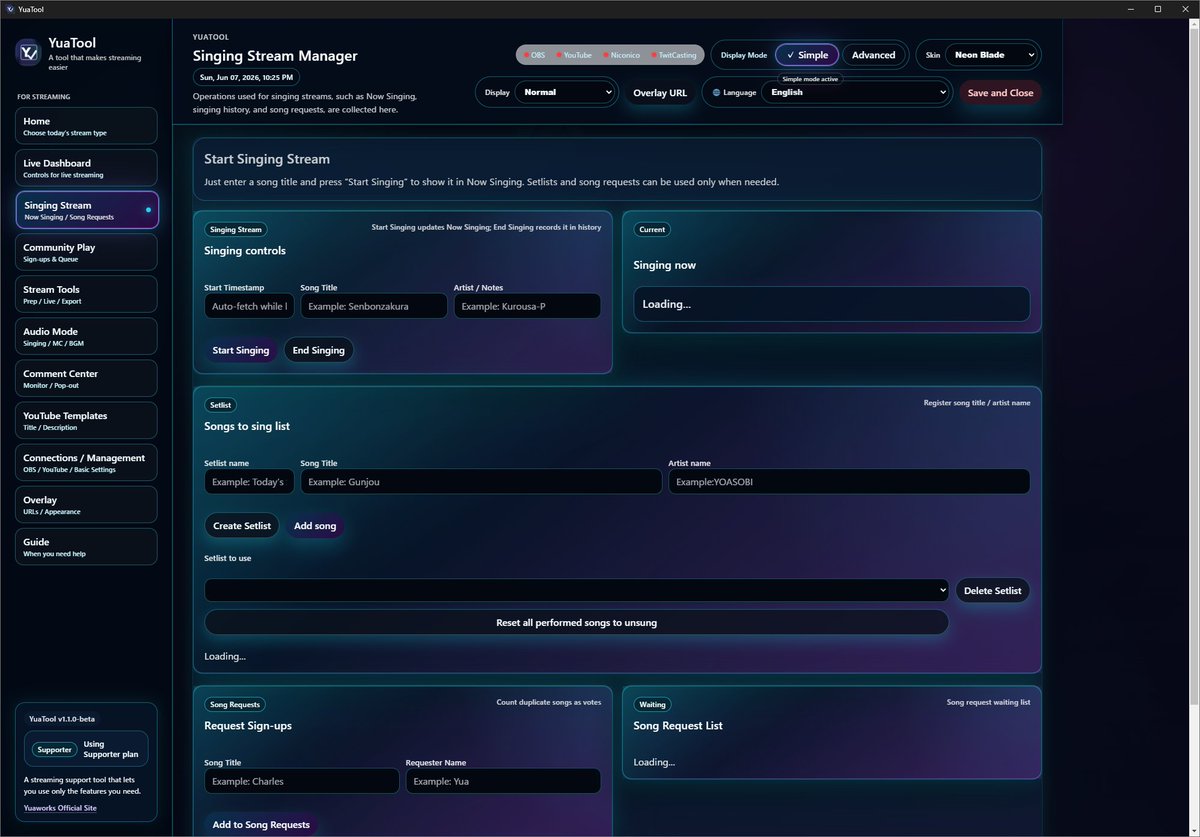Minimize the YuaTool window
Image resolution: width=1200 pixels, height=837 pixels.
pyautogui.click(x=1129, y=9)
